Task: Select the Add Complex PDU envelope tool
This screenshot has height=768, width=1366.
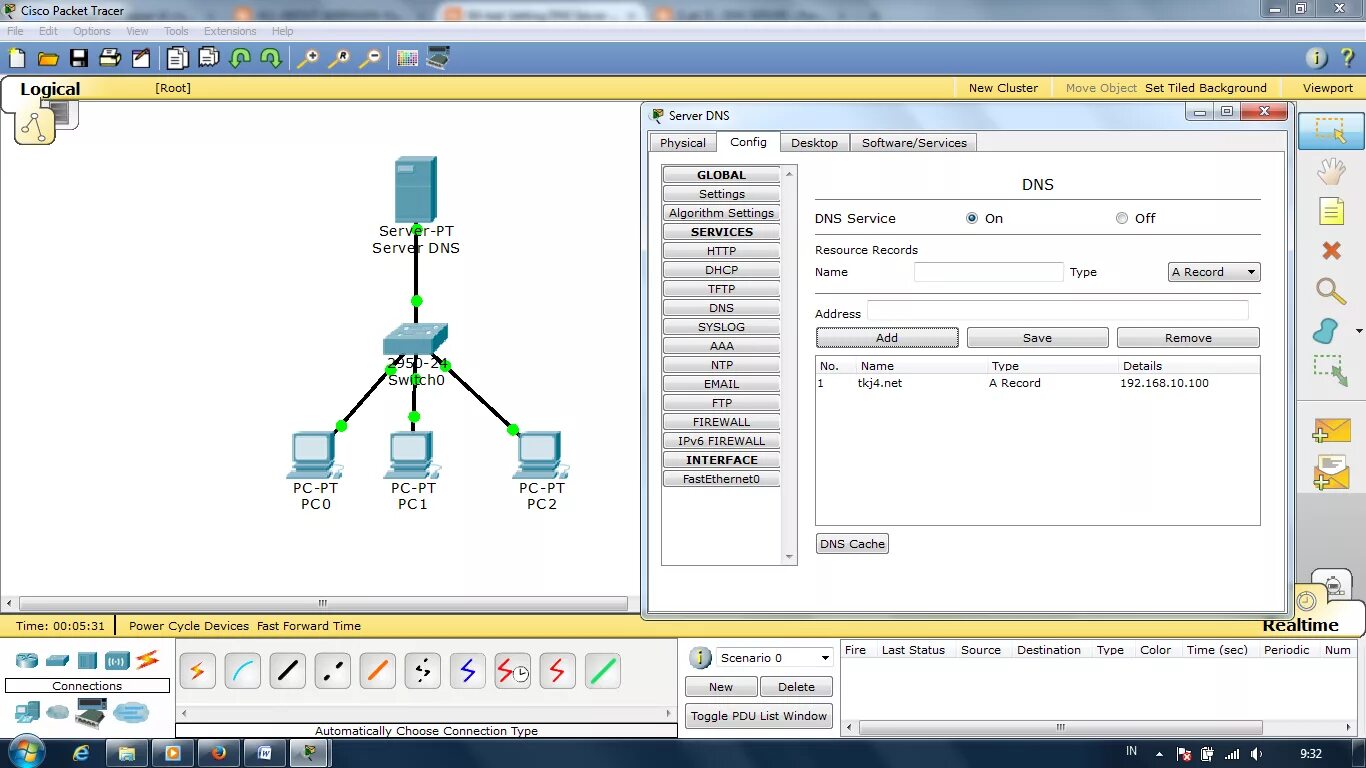Action: click(1331, 472)
